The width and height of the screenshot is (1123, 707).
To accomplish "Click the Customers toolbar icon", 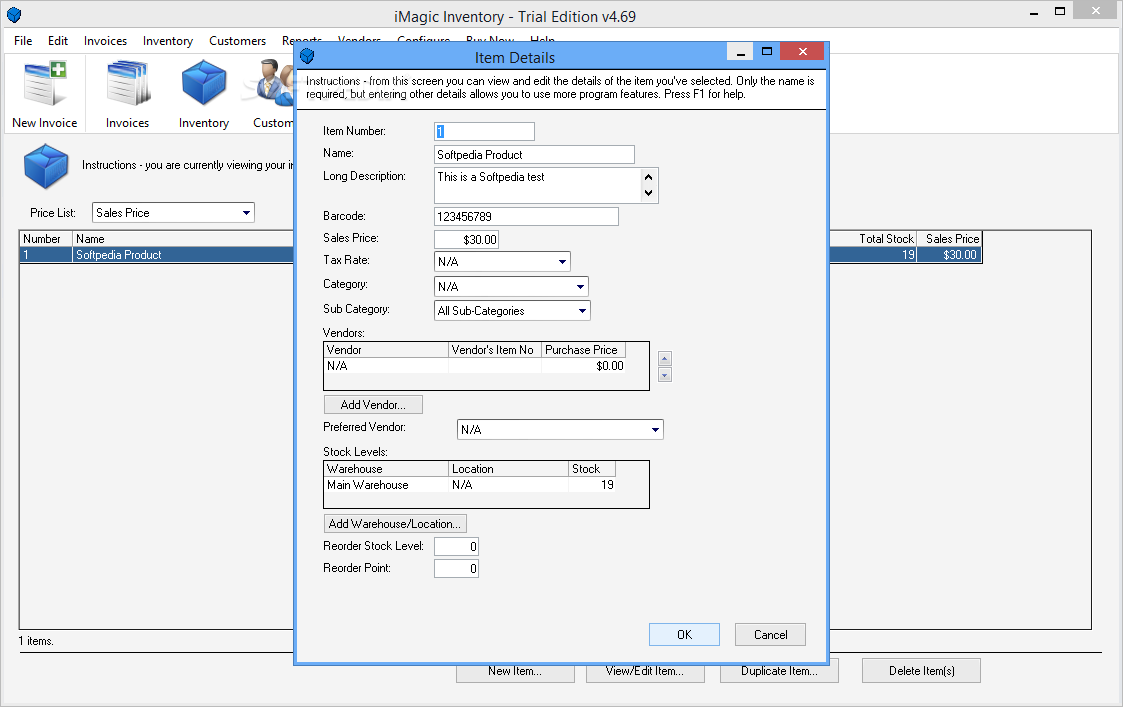I will [x=272, y=94].
